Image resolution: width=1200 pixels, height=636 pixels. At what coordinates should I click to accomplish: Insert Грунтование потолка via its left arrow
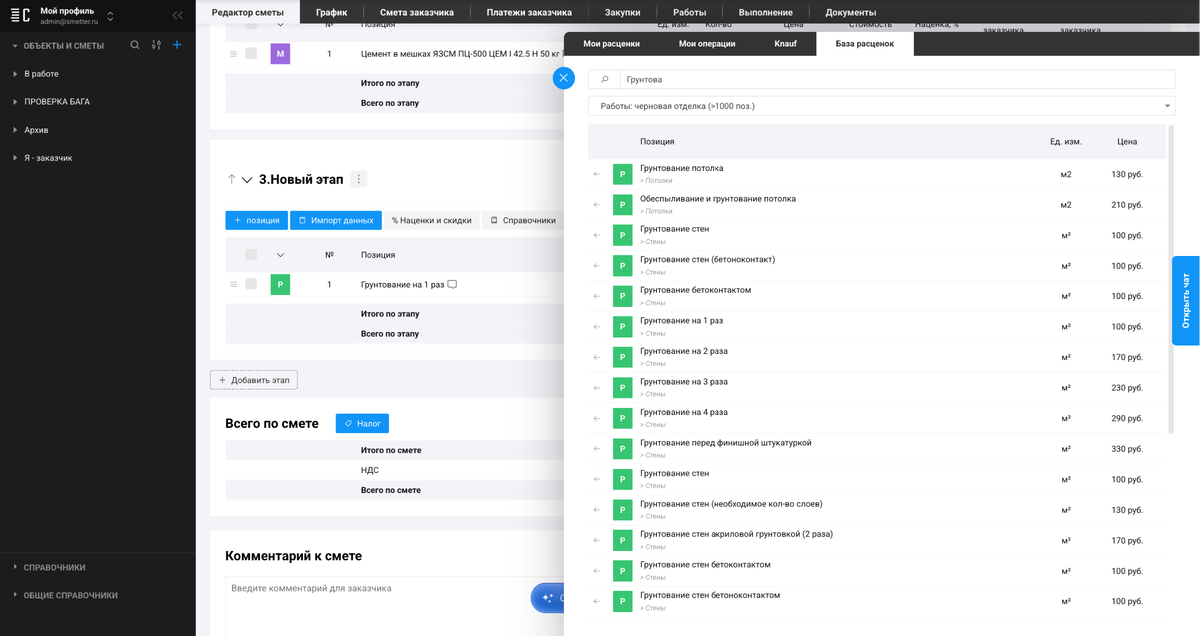click(x=597, y=174)
